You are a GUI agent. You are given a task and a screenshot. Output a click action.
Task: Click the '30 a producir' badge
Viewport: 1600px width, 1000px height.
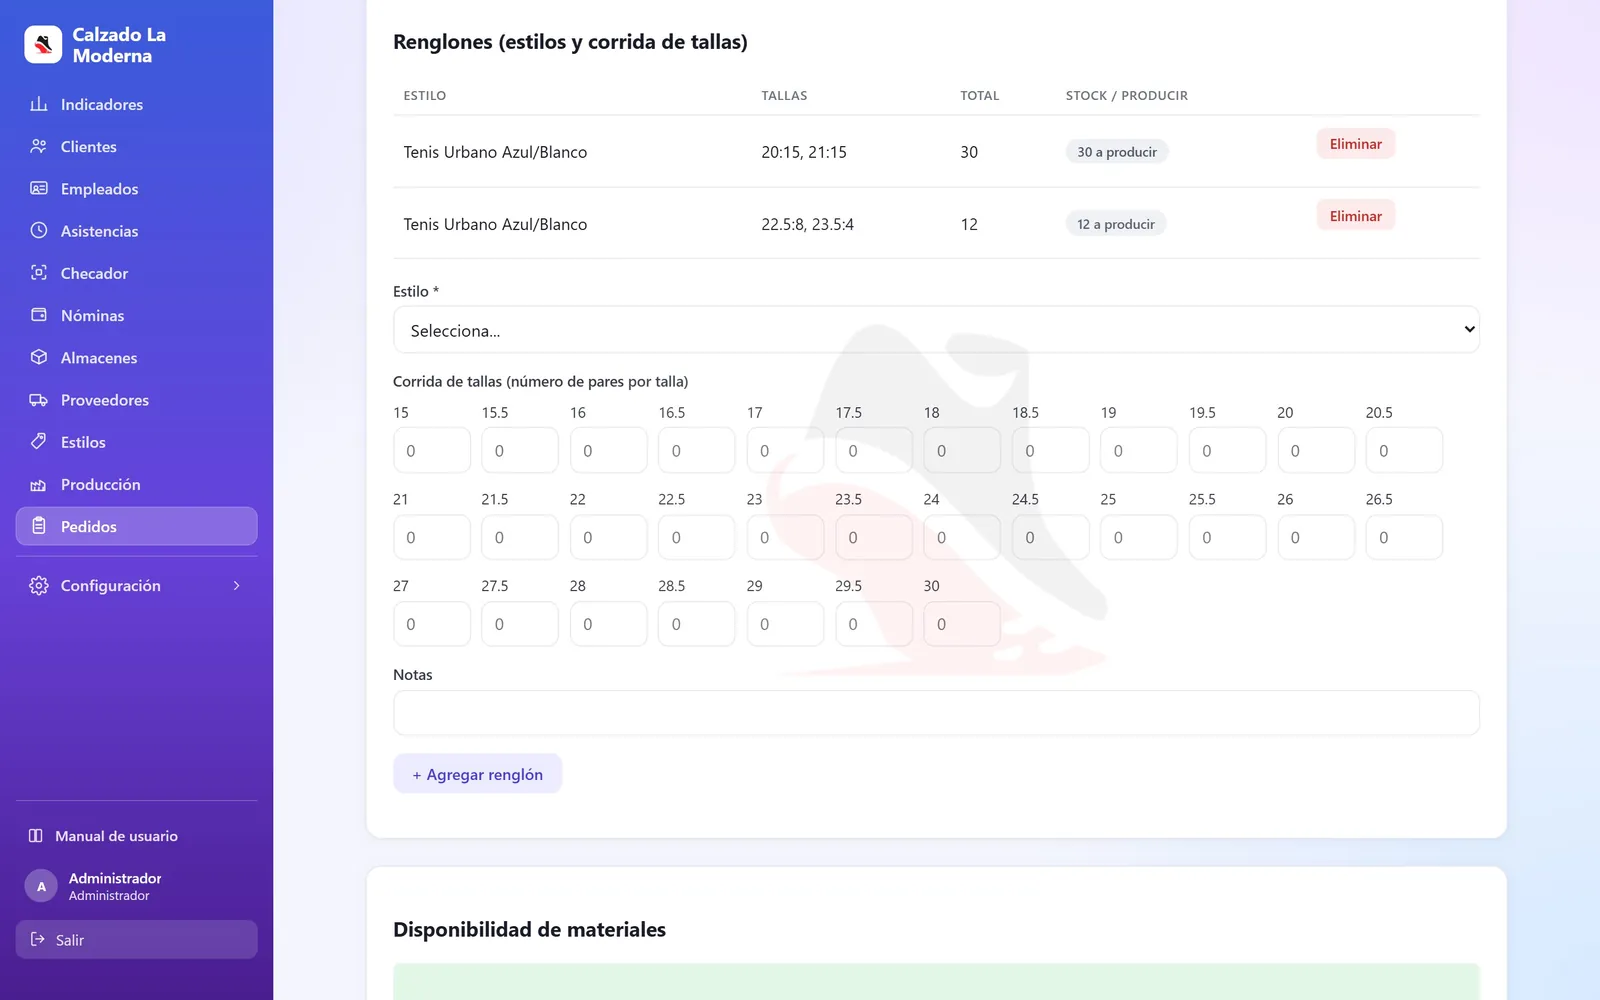1117,152
